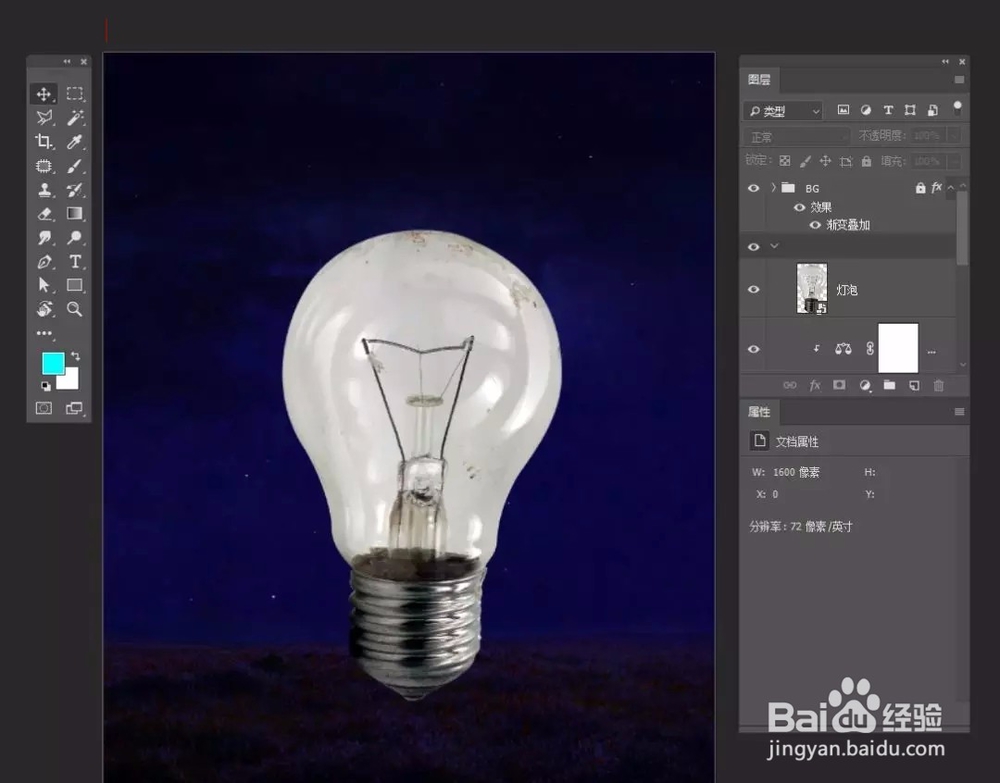This screenshot has height=783, width=1000.
Task: Select the Path Selection arrow tool
Action: (43, 285)
